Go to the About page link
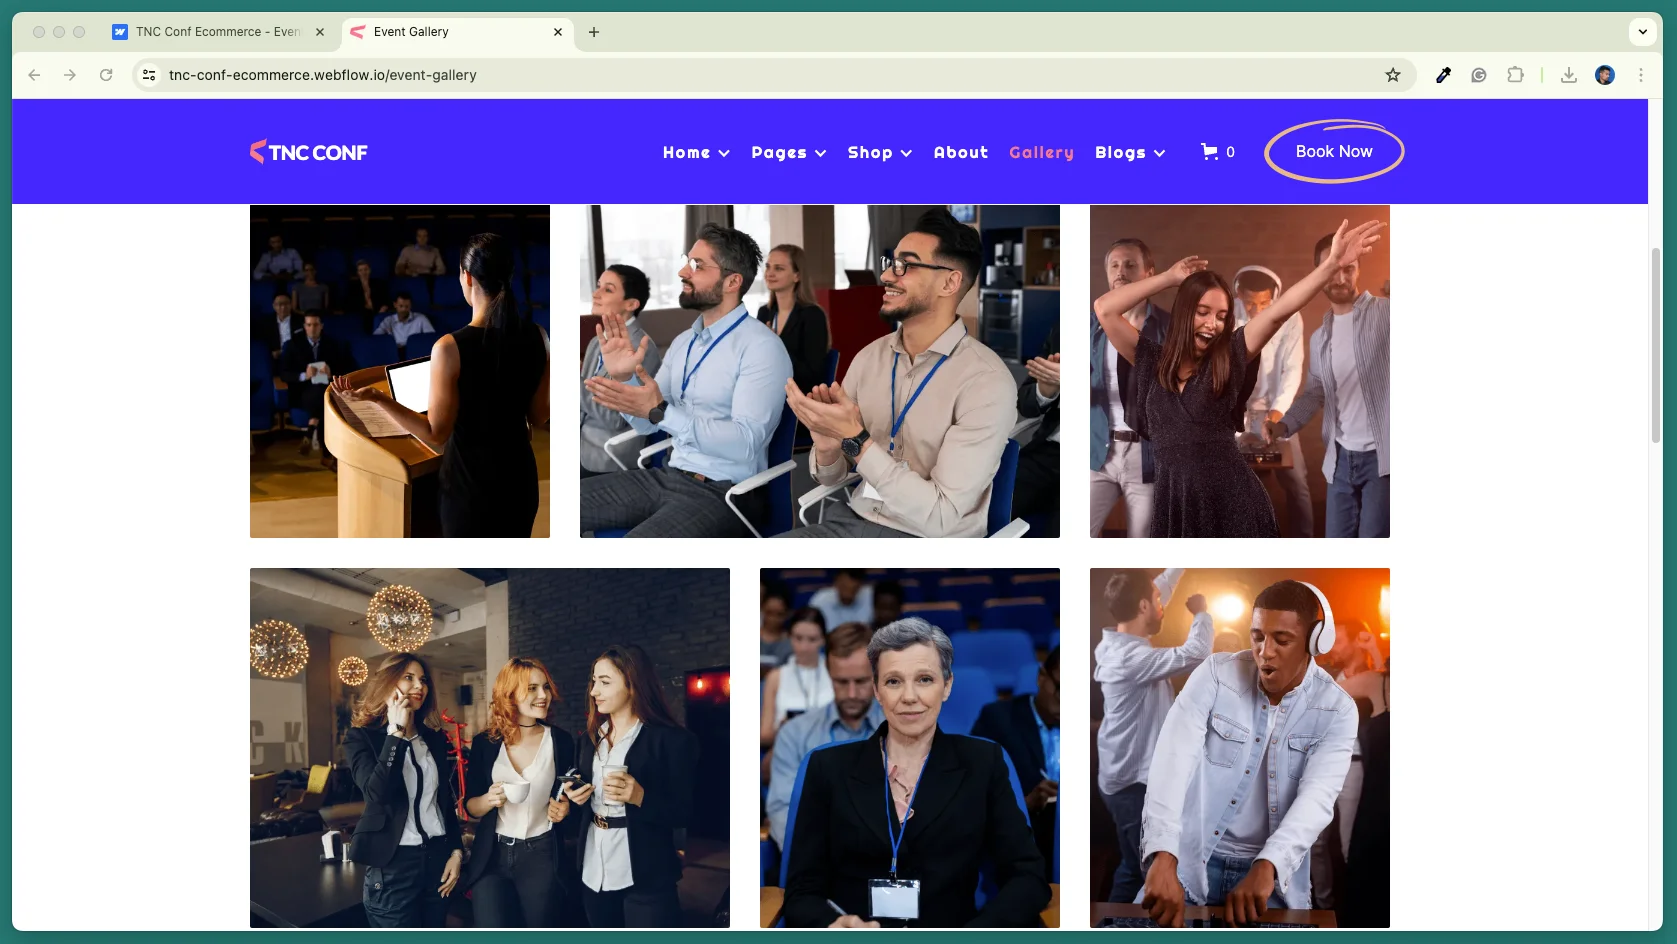1677x944 pixels. pyautogui.click(x=961, y=152)
